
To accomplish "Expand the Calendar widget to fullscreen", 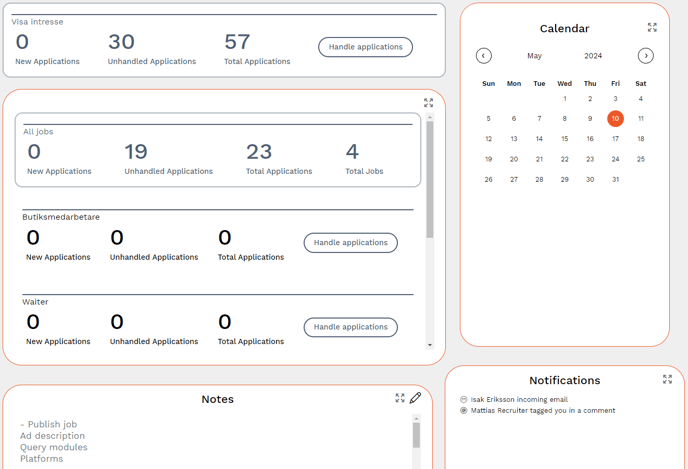I will coord(652,28).
